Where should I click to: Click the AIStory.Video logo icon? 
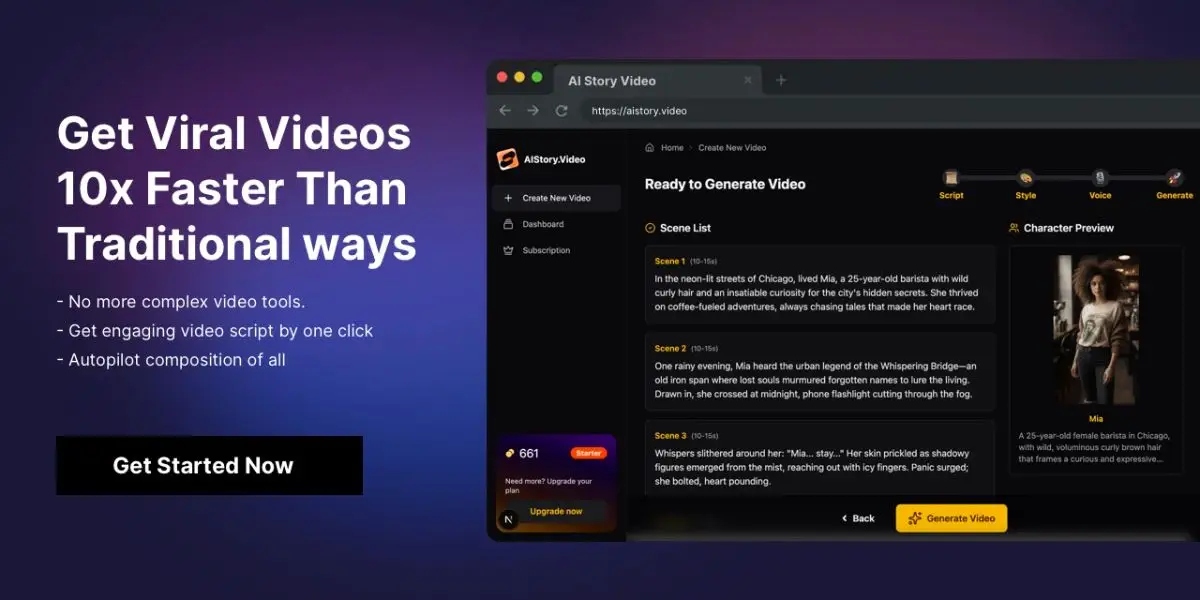(508, 159)
